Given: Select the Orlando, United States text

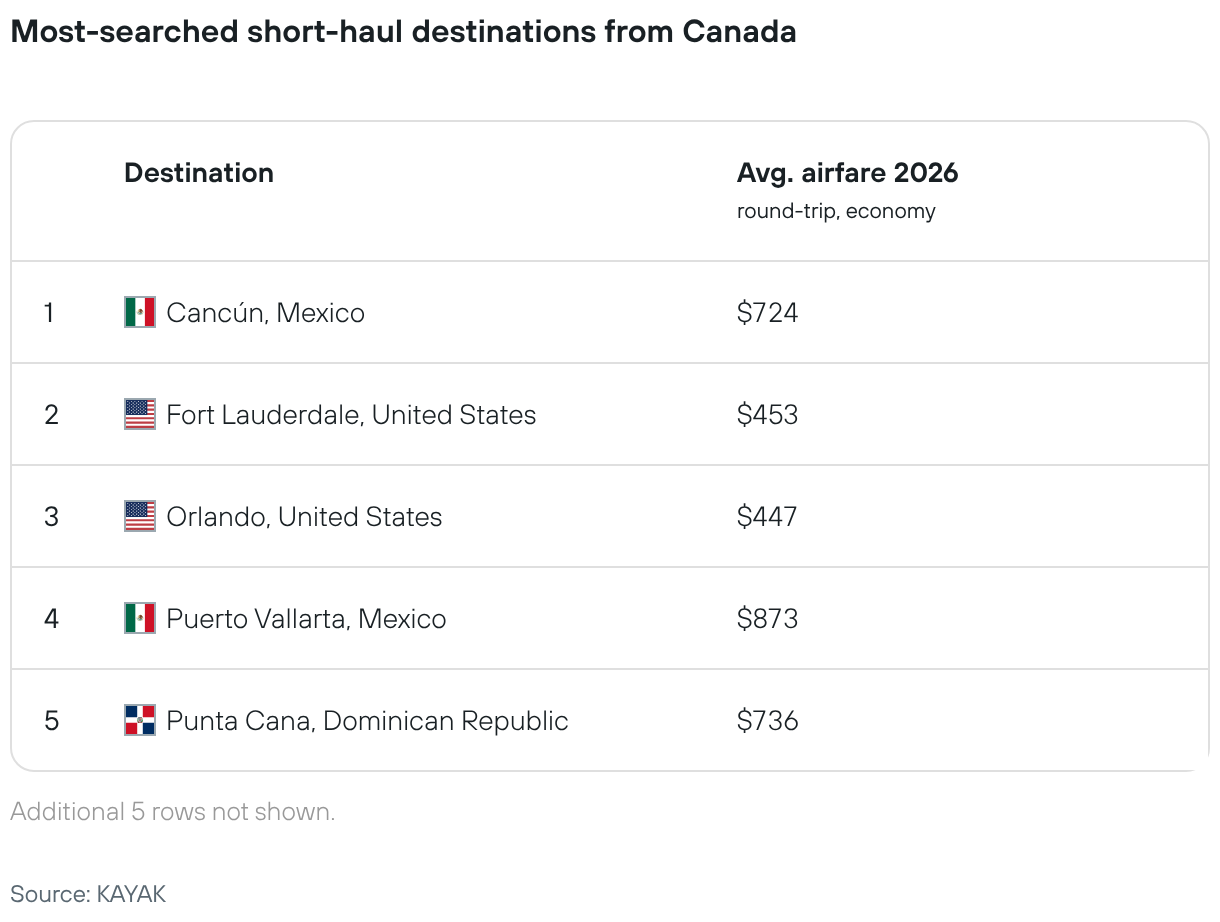Looking at the screenshot, I should (x=304, y=517).
